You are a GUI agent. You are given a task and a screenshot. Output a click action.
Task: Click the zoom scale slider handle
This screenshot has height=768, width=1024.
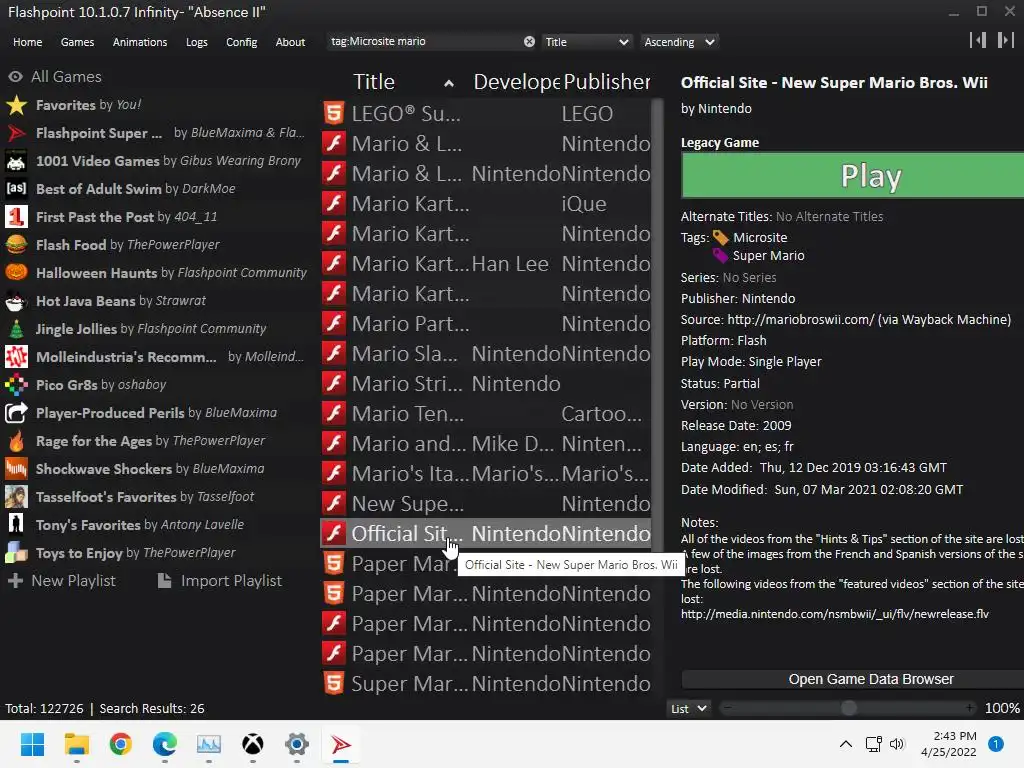tap(848, 708)
